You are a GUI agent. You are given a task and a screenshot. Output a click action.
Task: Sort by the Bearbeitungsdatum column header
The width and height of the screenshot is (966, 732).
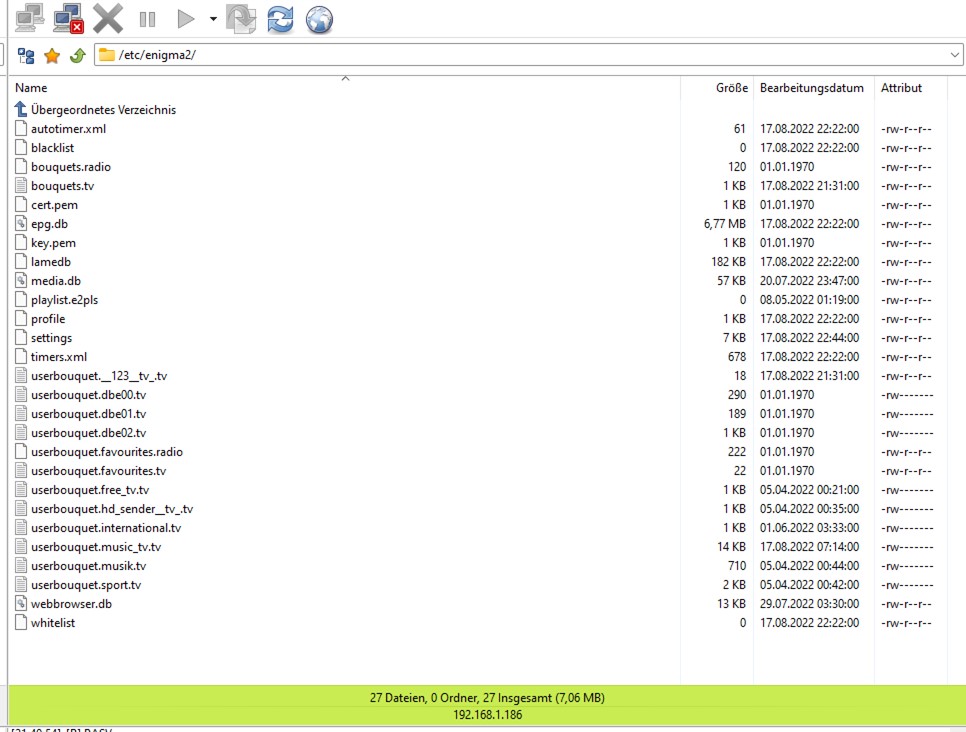point(811,88)
